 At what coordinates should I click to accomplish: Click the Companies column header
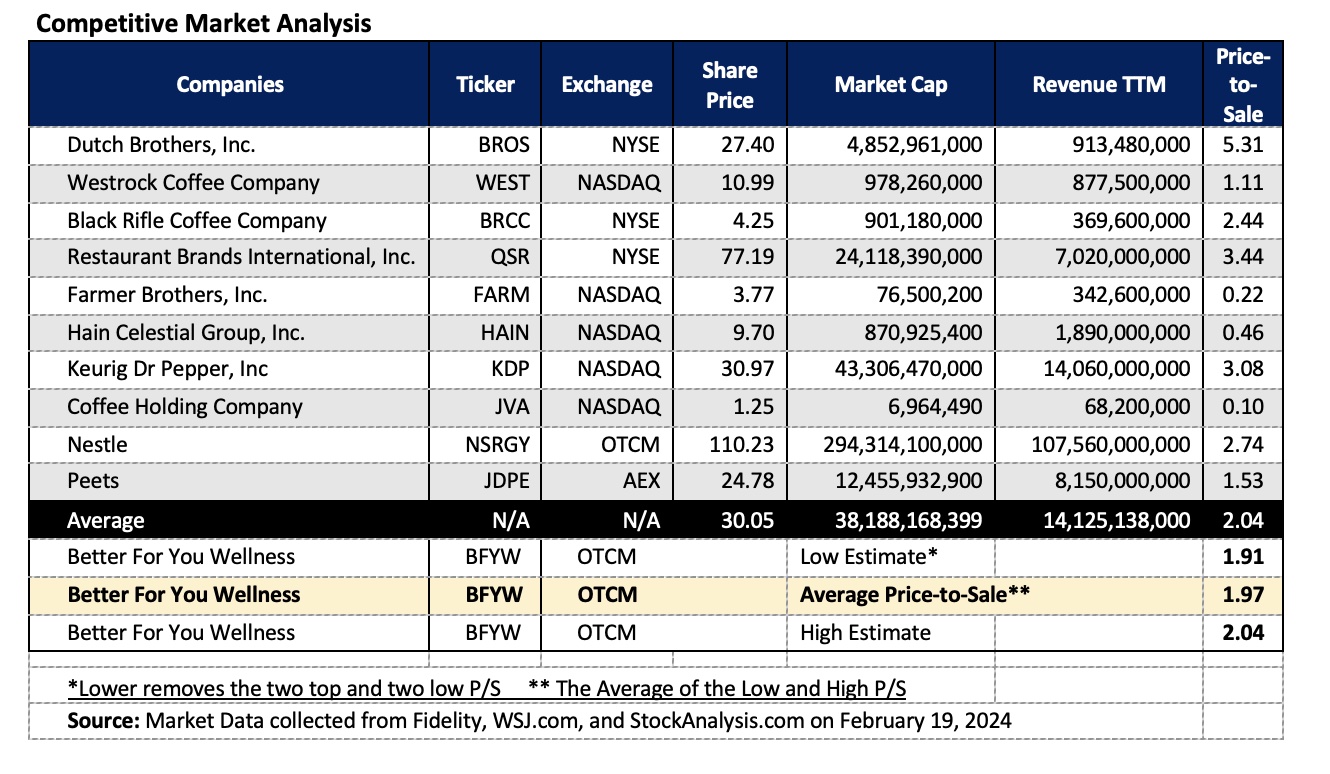click(x=230, y=84)
